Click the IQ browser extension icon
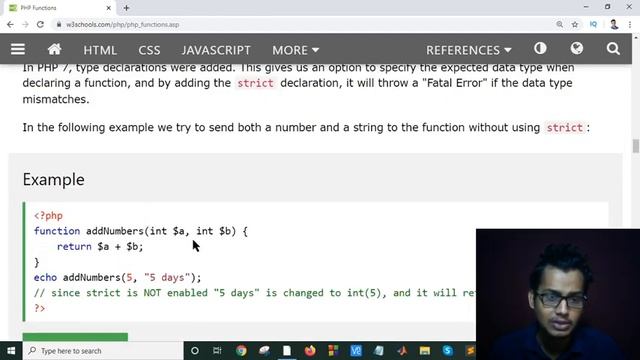The width and height of the screenshot is (640, 360). pos(593,24)
